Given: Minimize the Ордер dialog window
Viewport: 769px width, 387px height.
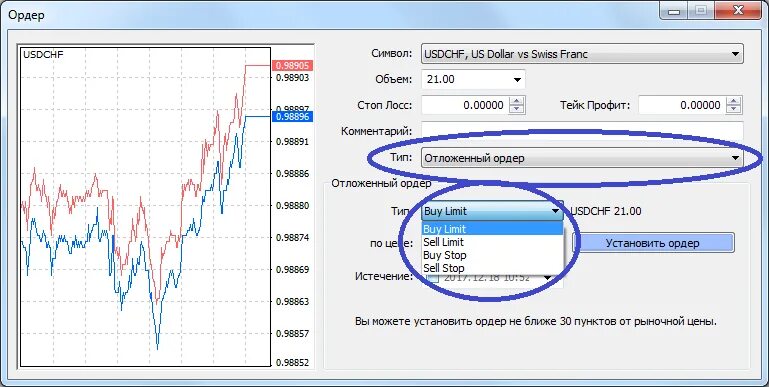Looking at the screenshot, I should [x=675, y=11].
